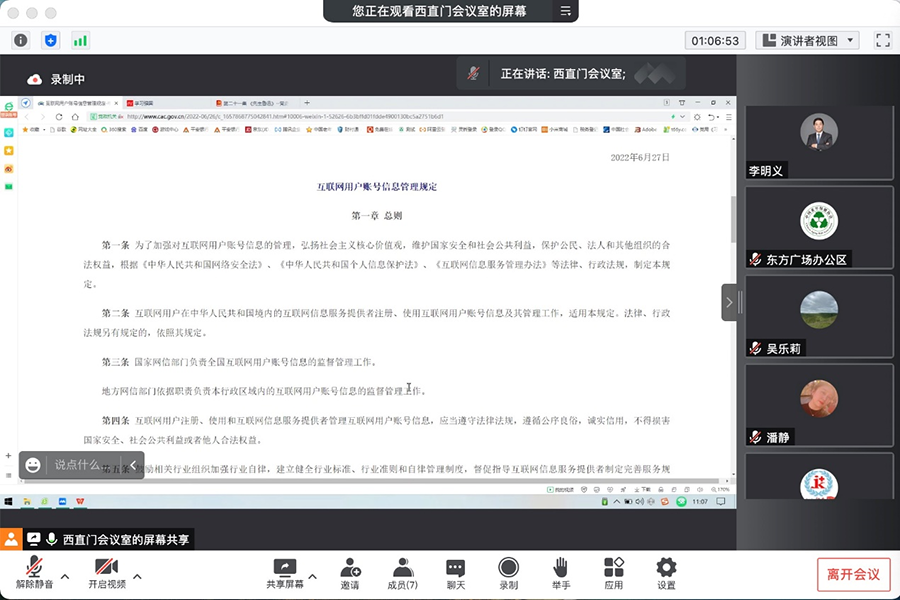Open the meeting info icon
Viewport: 900px width, 600px height.
pos(20,40)
